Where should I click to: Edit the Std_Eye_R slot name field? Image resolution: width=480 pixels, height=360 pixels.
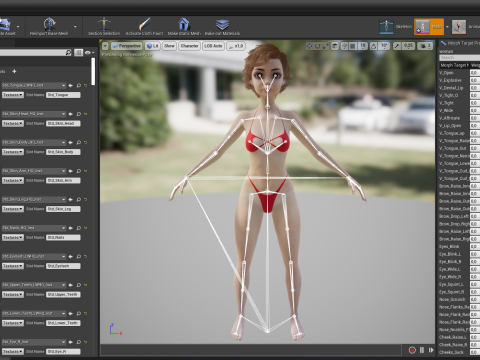tap(63, 352)
